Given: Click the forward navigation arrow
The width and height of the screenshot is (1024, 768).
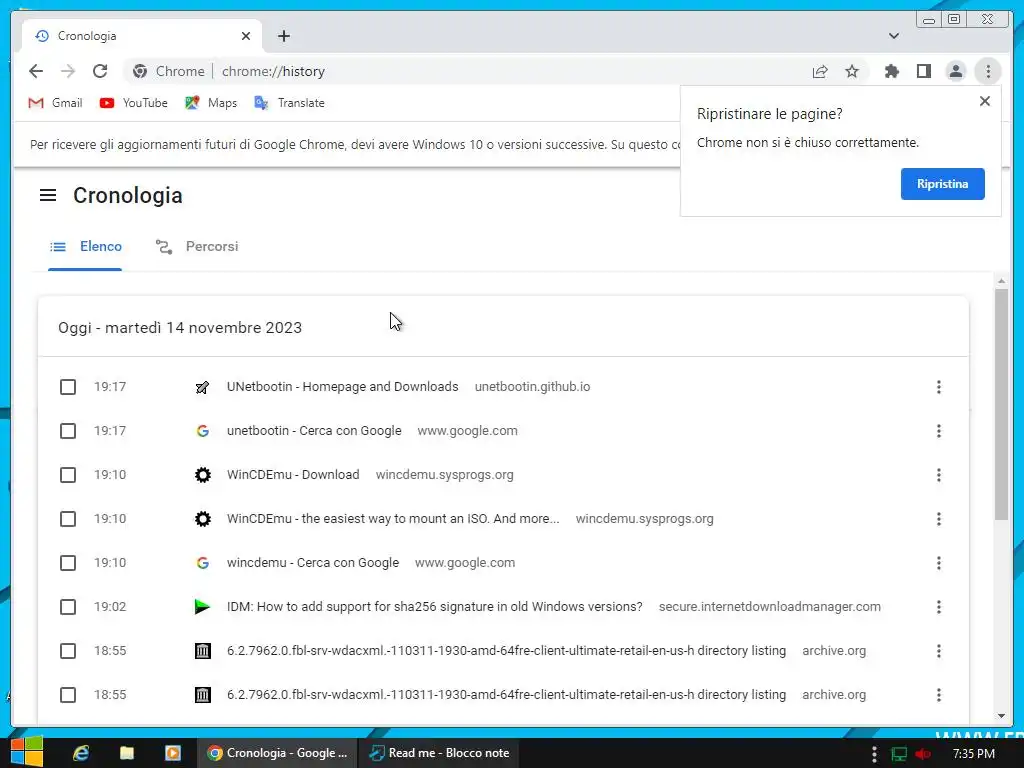Looking at the screenshot, I should tap(68, 71).
